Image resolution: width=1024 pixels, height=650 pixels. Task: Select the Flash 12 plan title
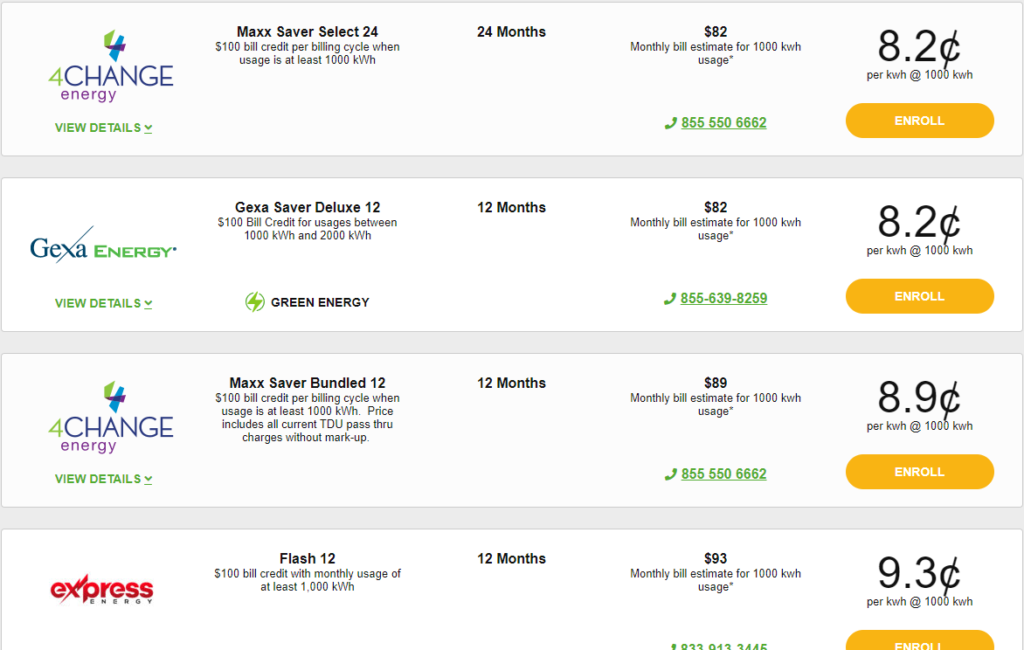pos(307,559)
